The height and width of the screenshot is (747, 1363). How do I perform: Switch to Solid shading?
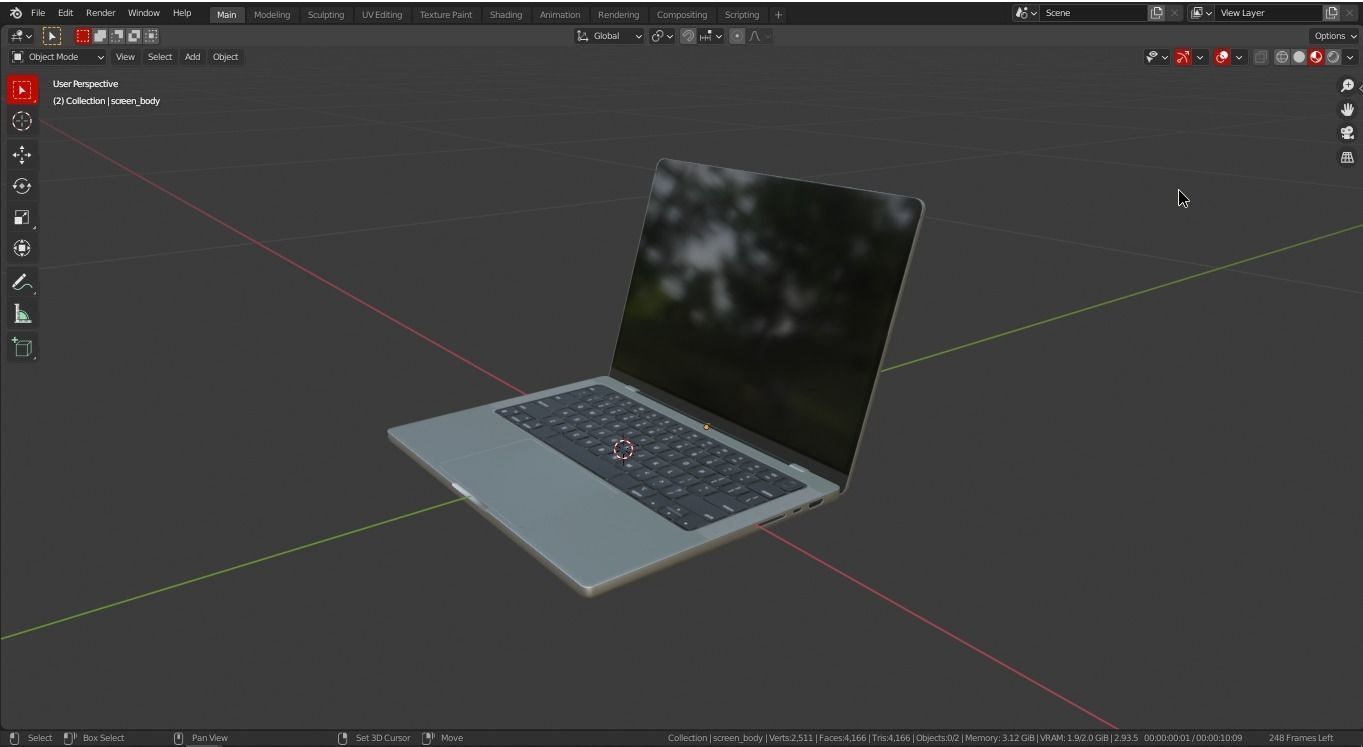pos(1299,57)
